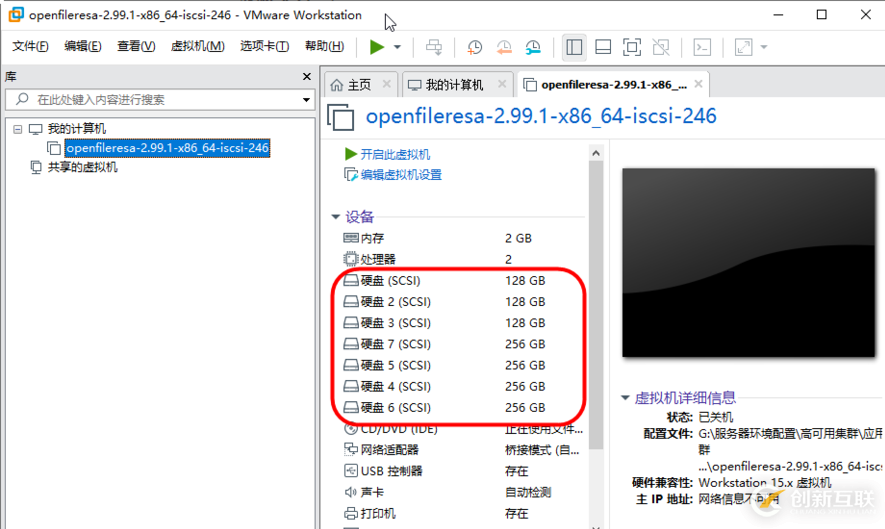Close the 库 library panel
The image size is (885, 529).
pyautogui.click(x=307, y=77)
